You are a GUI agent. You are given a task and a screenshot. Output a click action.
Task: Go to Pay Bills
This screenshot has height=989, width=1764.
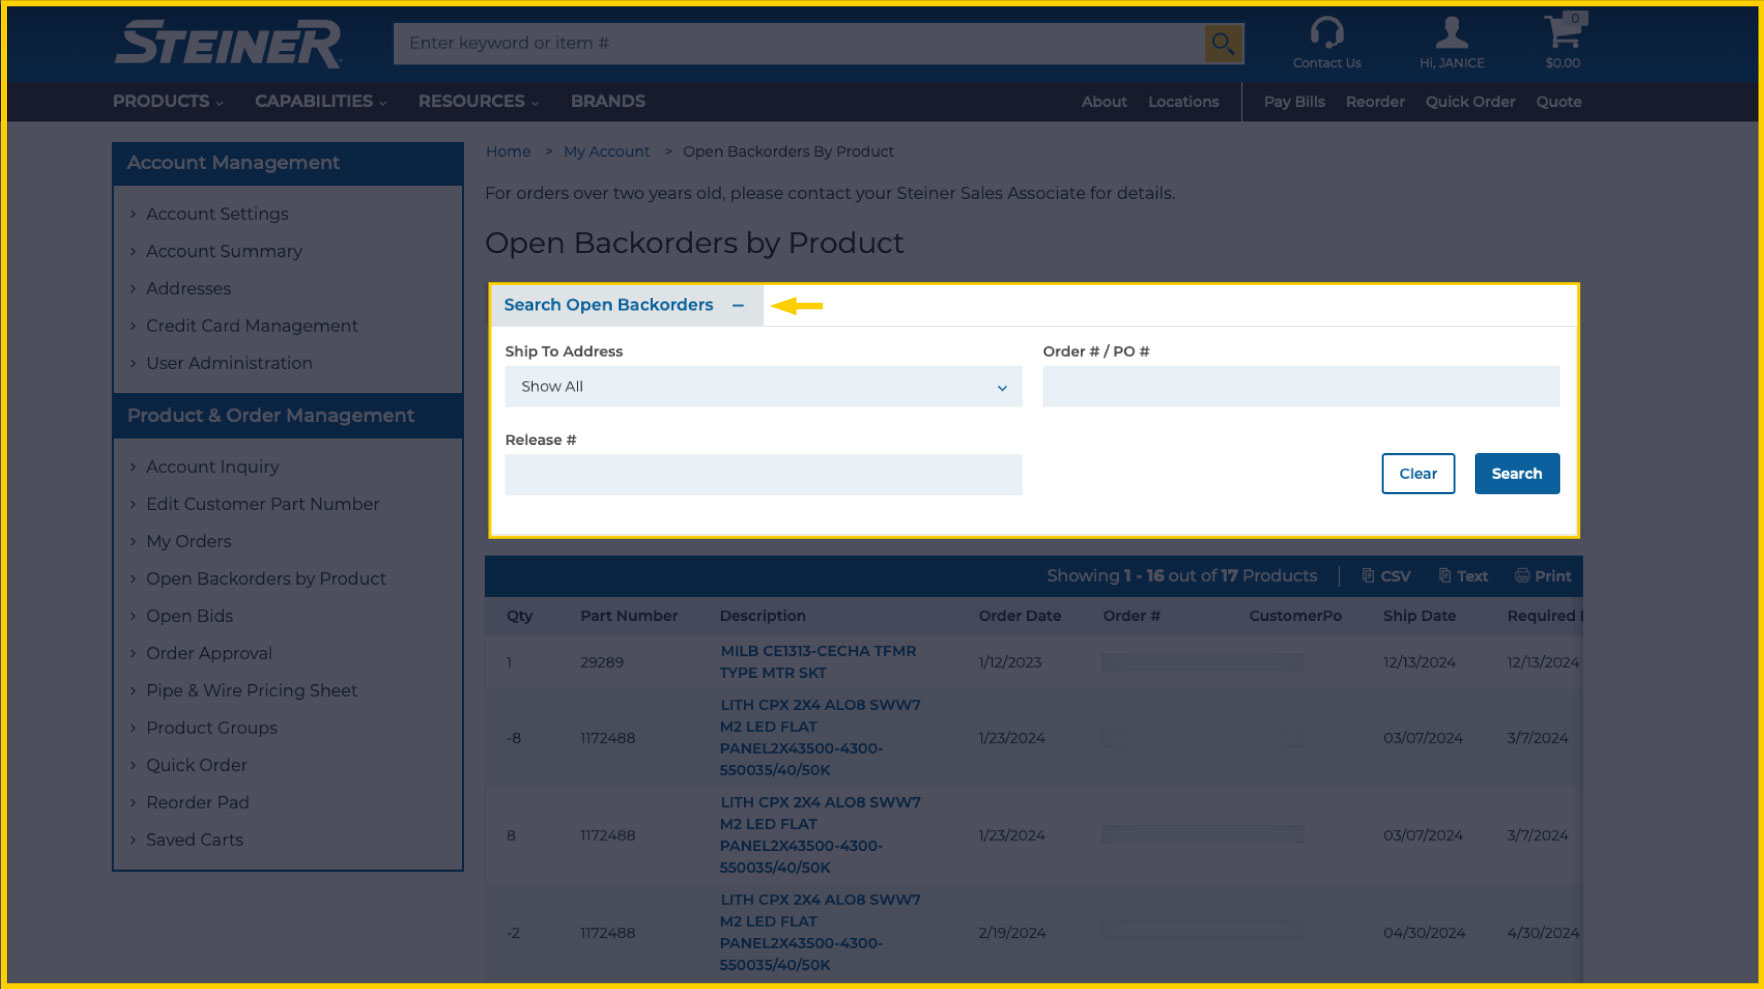pos(1294,102)
